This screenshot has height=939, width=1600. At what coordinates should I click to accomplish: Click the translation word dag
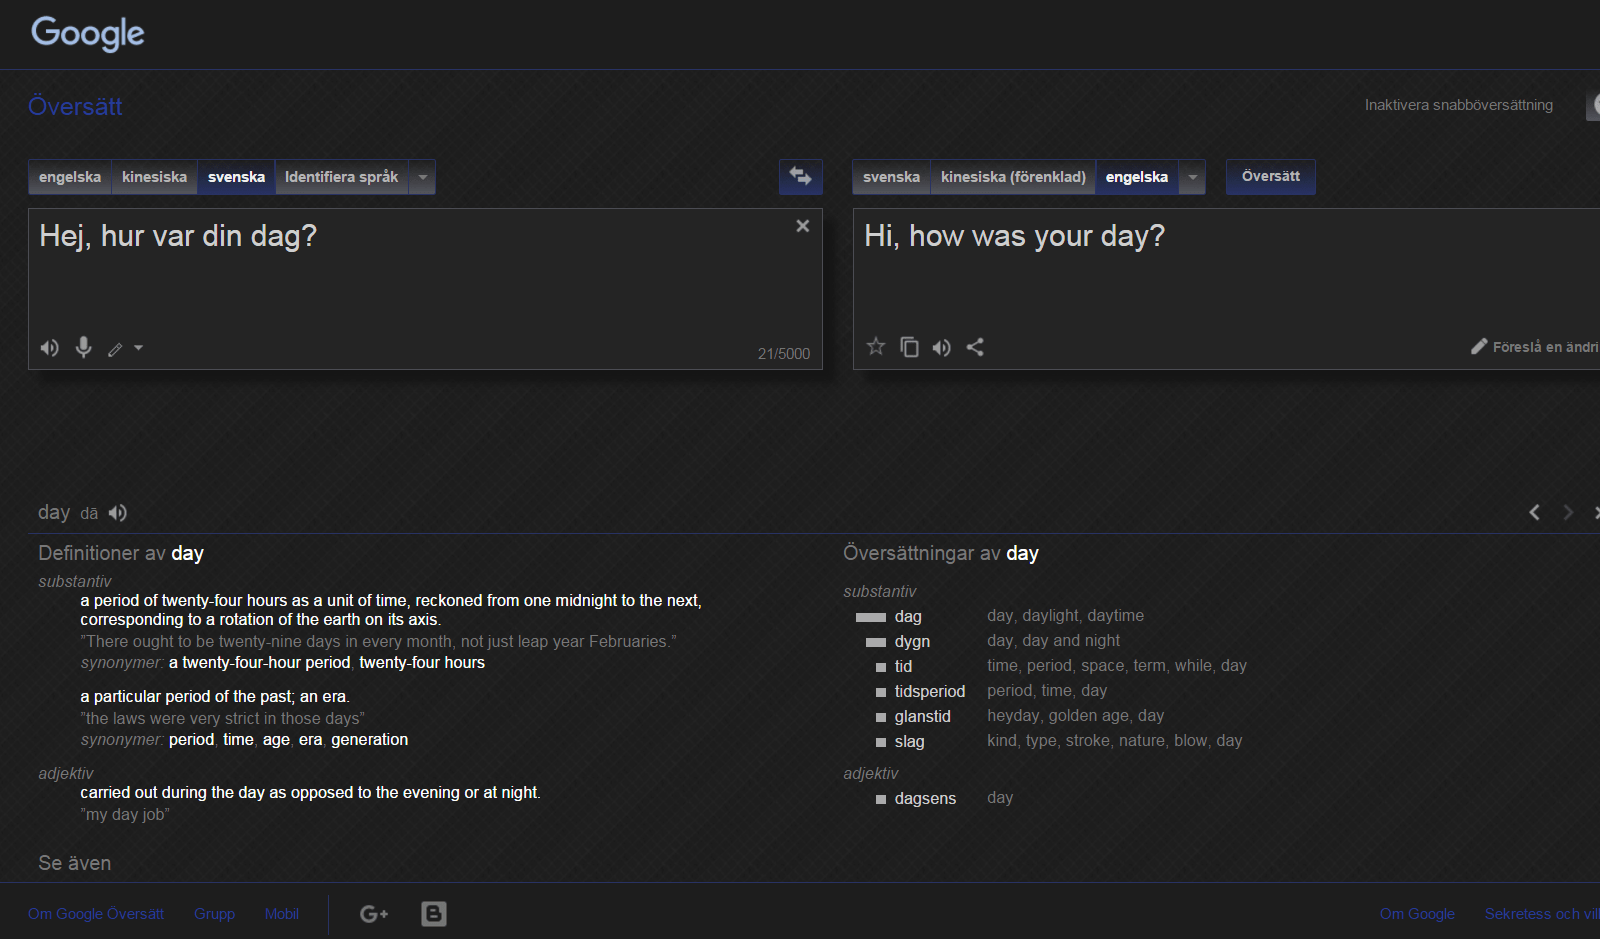point(908,617)
